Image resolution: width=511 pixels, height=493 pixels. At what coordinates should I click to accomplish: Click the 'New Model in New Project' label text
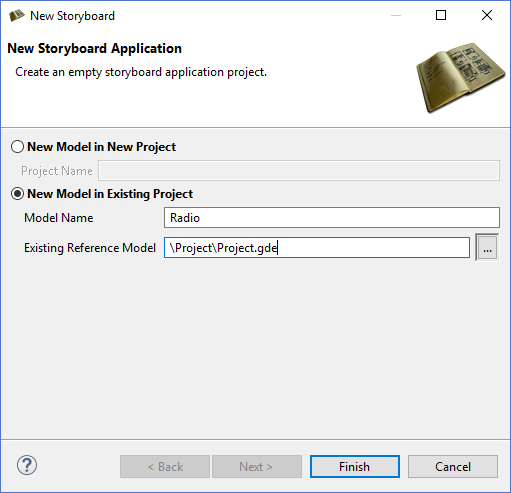click(x=101, y=147)
